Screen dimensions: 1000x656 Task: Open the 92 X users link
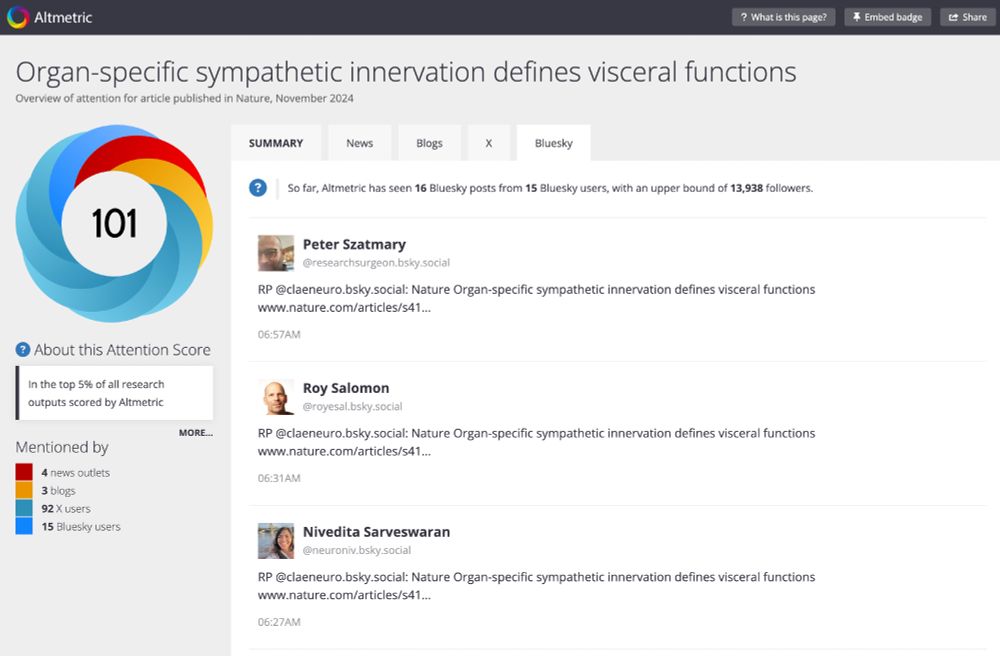click(66, 509)
